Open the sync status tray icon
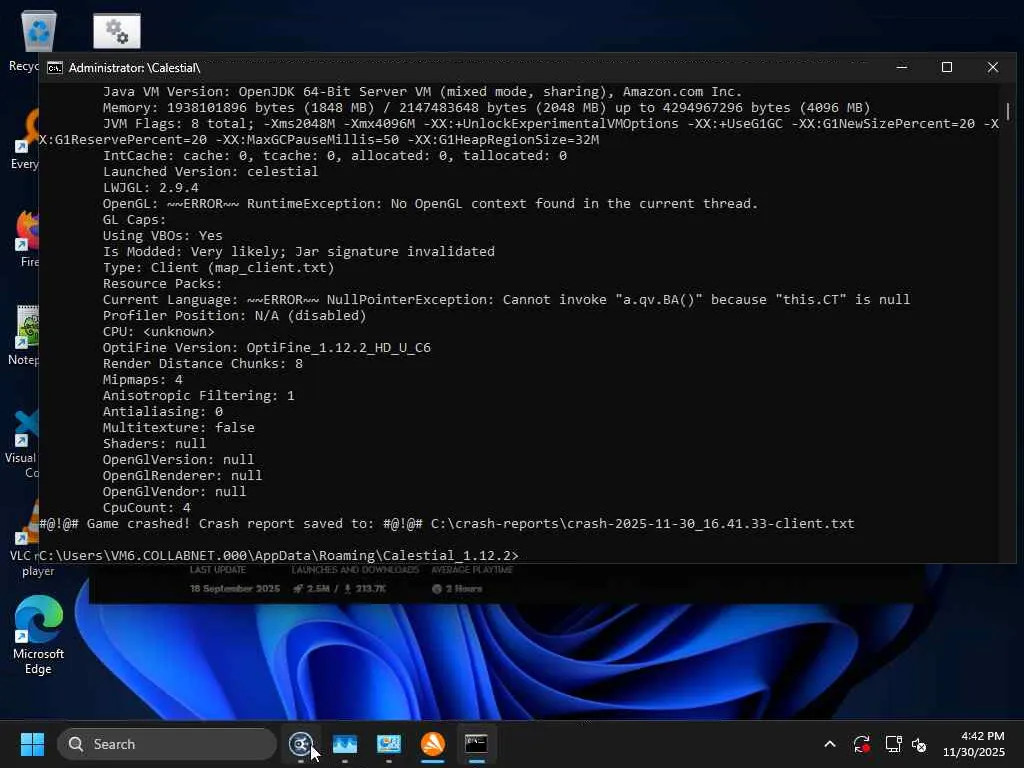Screen dimensions: 1024x768 click(861, 744)
